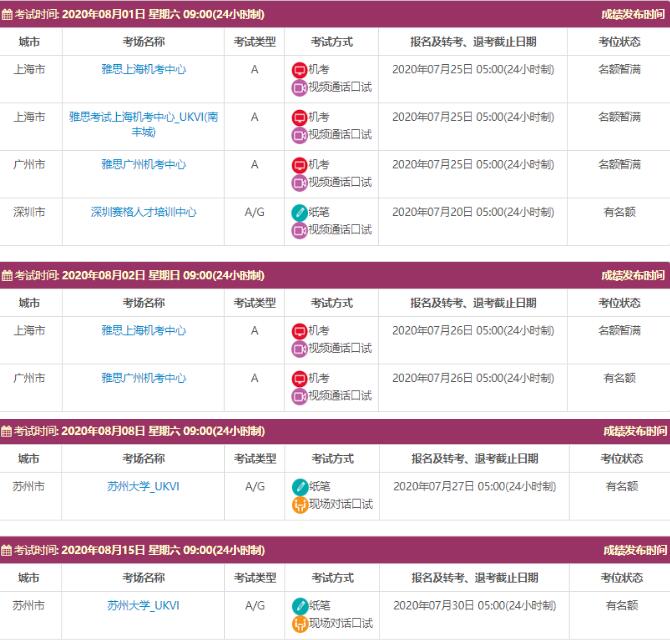This screenshot has width=670, height=640.
Task: Click the 有名额 status in the 深圳市 row
Action: pyautogui.click(x=619, y=212)
